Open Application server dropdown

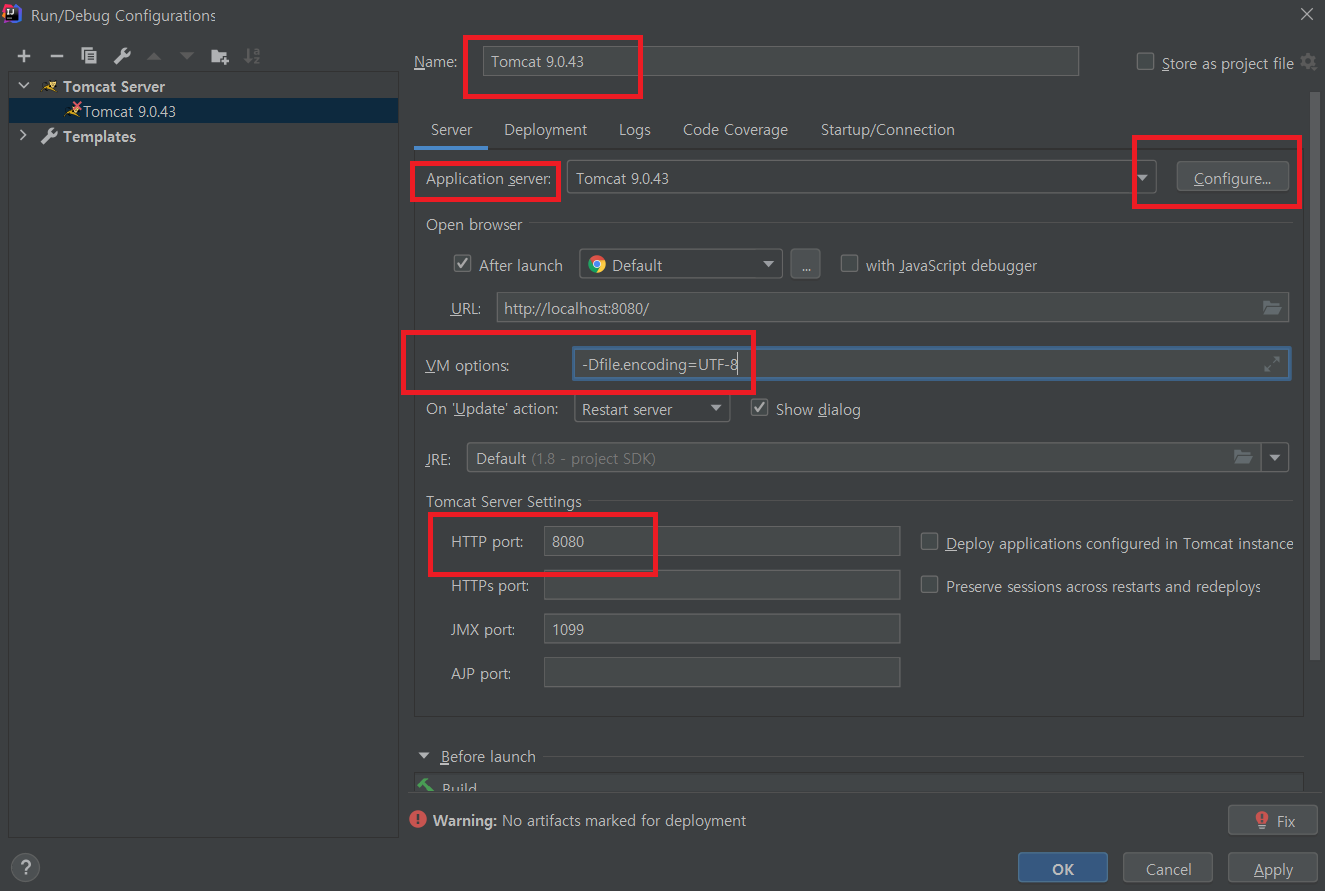click(1143, 178)
